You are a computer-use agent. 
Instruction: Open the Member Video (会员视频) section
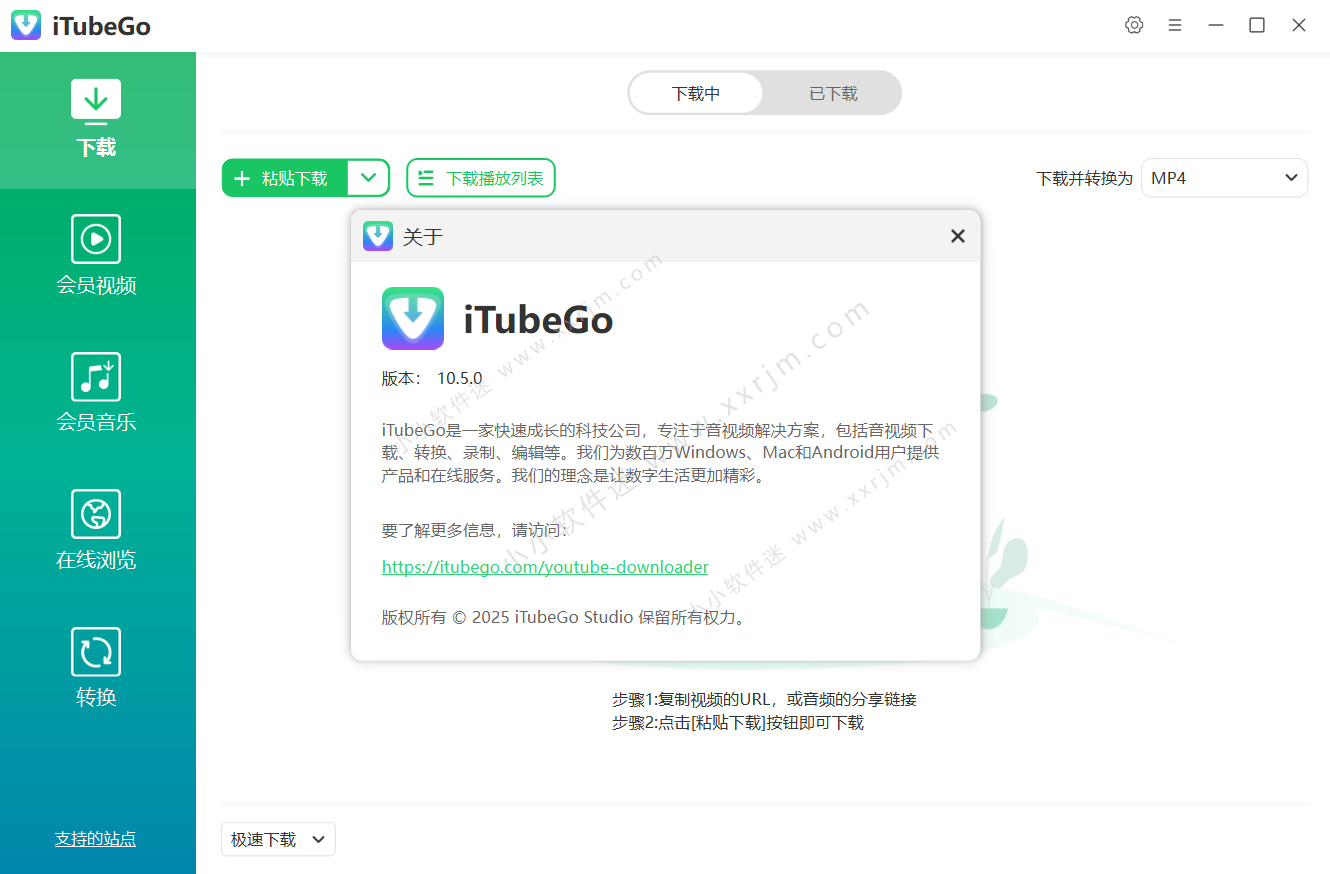[96, 256]
